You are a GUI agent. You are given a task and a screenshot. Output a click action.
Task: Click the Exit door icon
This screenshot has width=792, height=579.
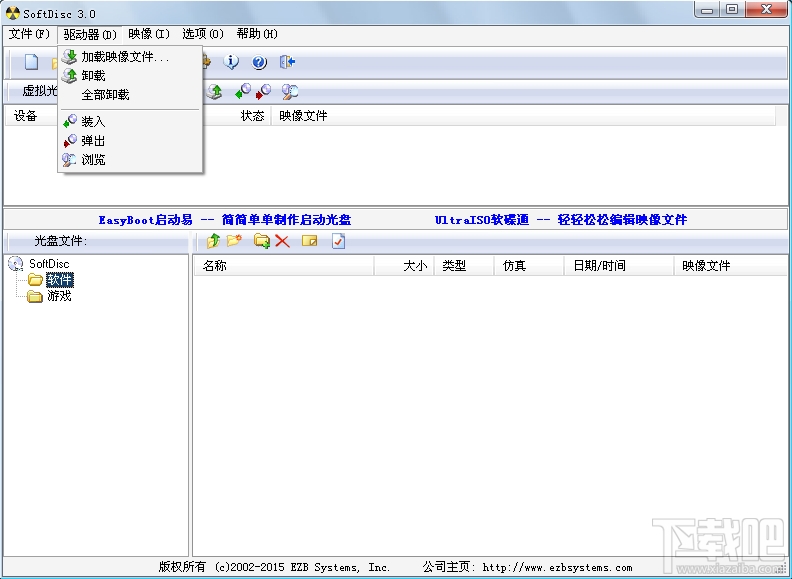(287, 62)
